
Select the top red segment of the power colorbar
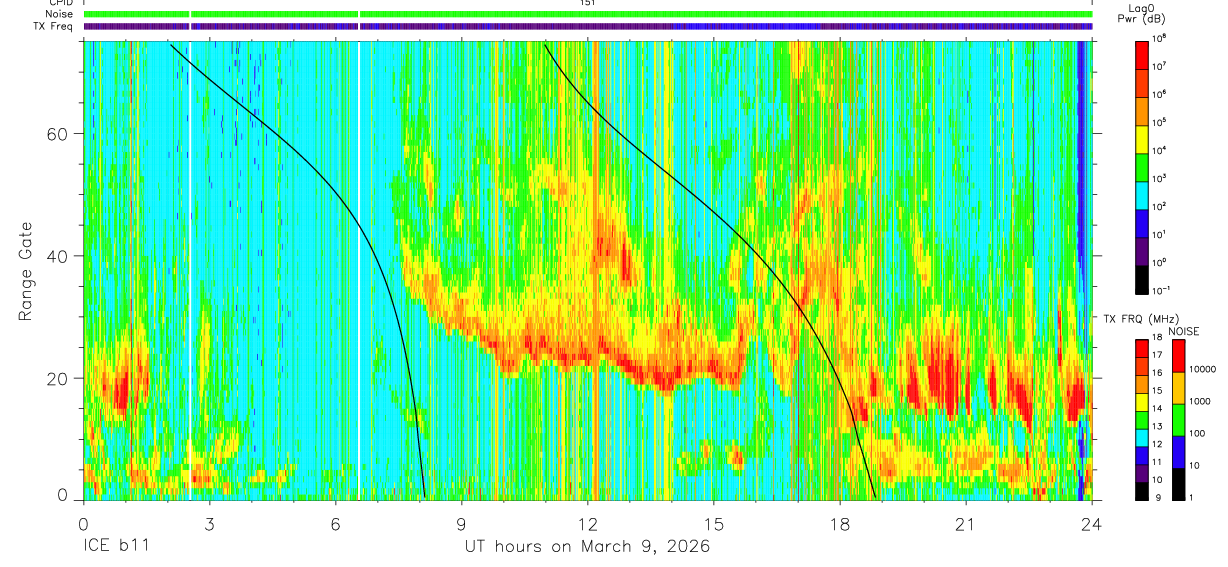1142,54
